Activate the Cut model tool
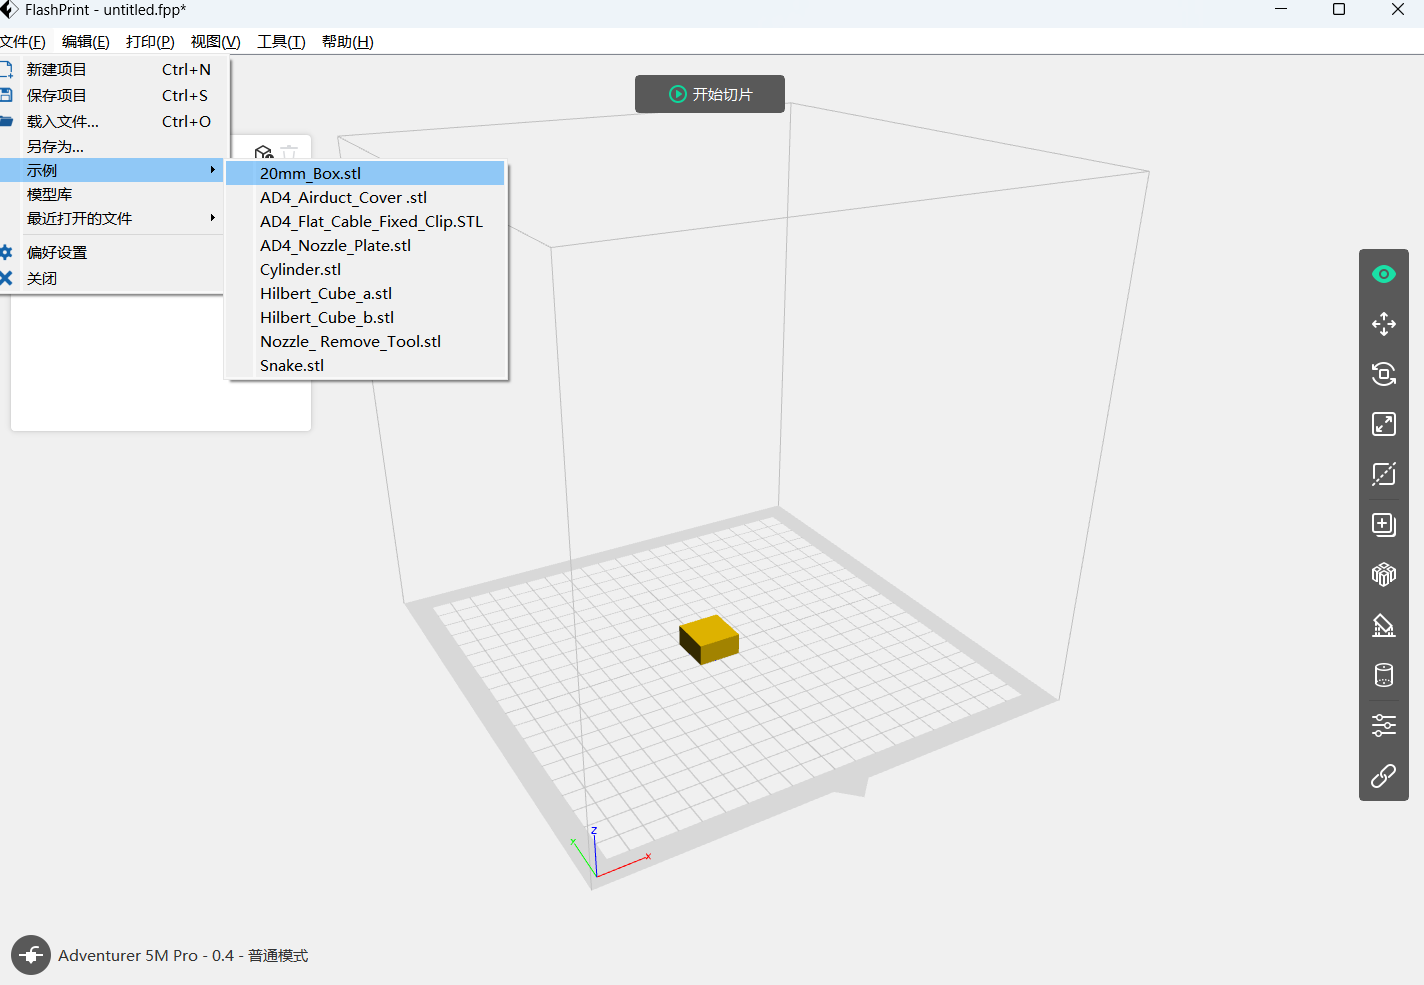Viewport: 1424px width, 985px height. coord(1383,474)
